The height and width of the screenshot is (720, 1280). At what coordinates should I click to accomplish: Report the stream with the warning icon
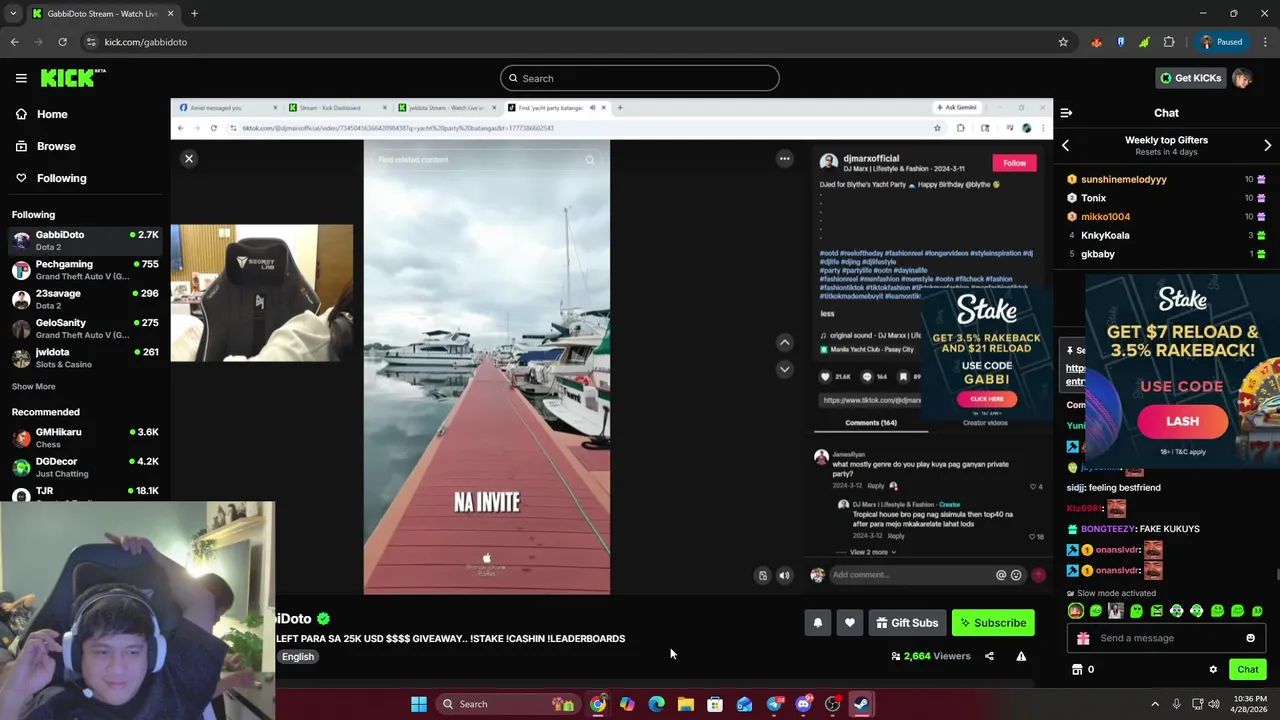1021,656
